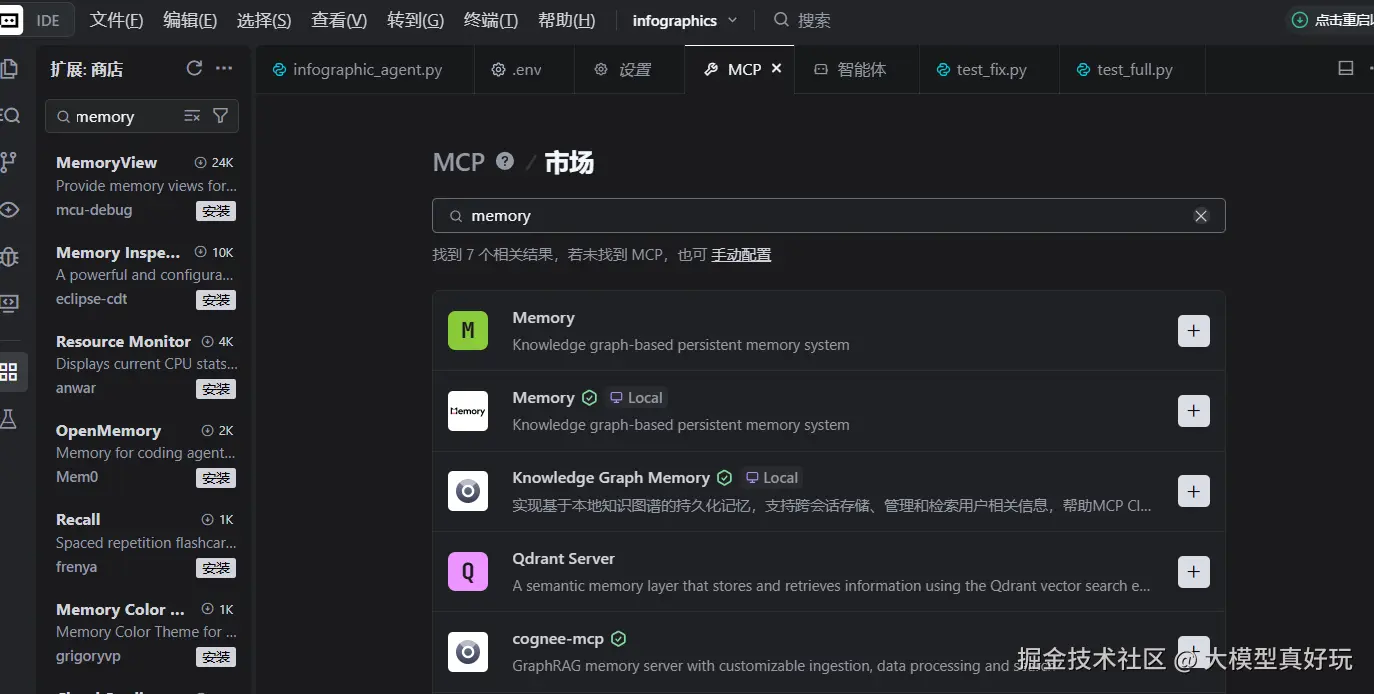Install the MemoryView extension
Image resolution: width=1374 pixels, height=694 pixels.
click(216, 211)
